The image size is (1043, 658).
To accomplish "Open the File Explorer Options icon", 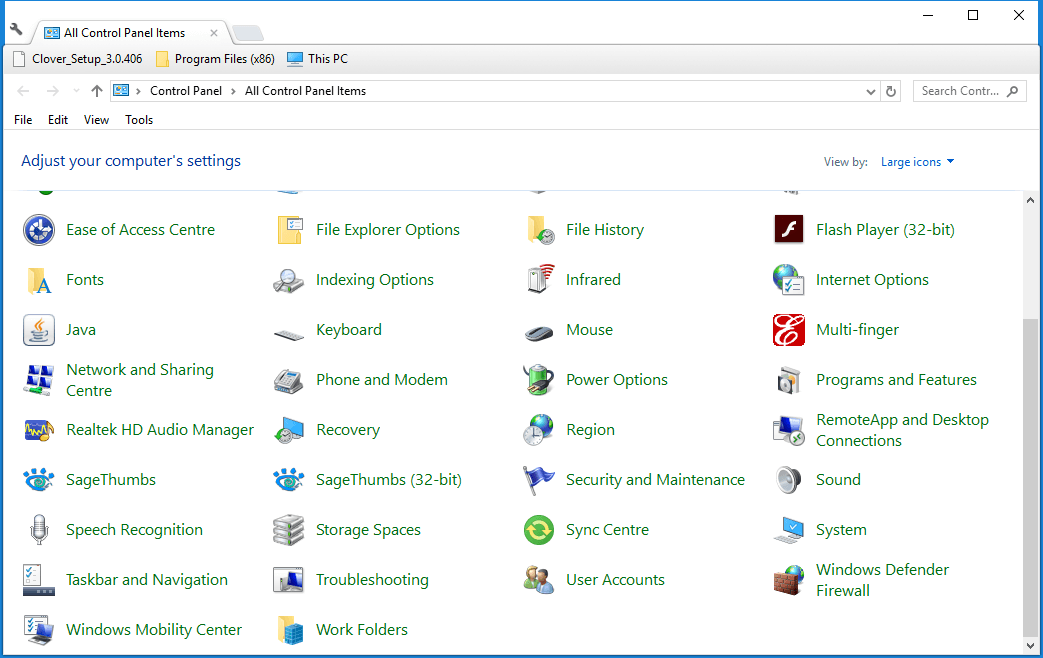I will coord(289,230).
